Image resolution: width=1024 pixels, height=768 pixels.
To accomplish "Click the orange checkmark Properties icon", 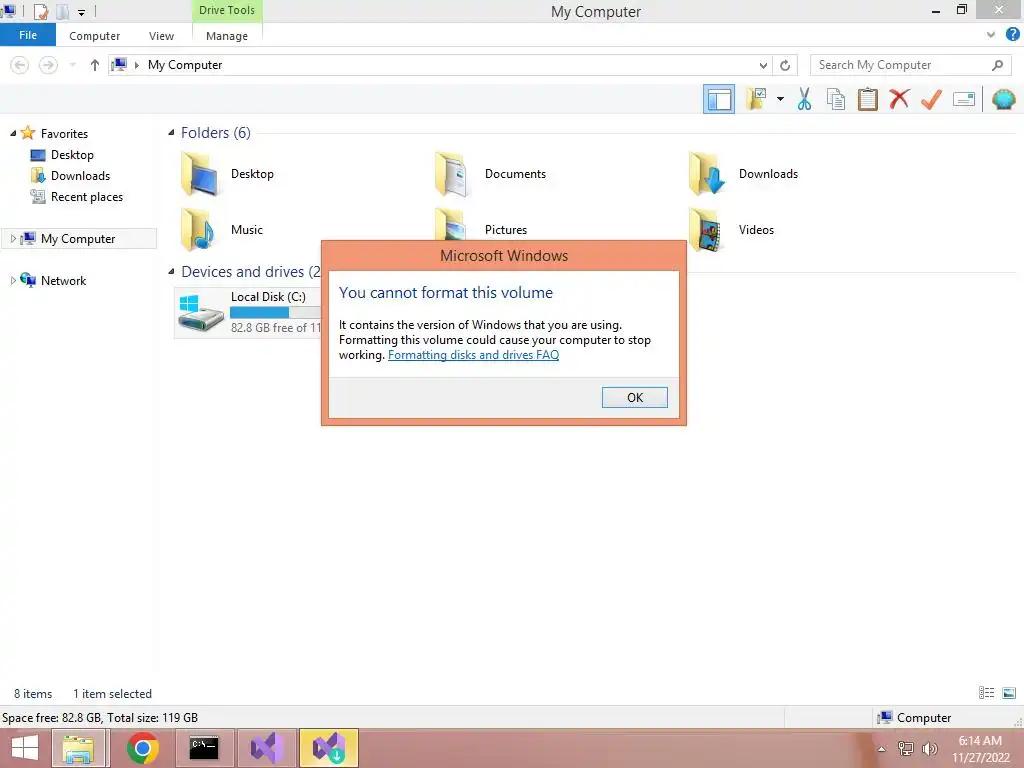I will (931, 99).
